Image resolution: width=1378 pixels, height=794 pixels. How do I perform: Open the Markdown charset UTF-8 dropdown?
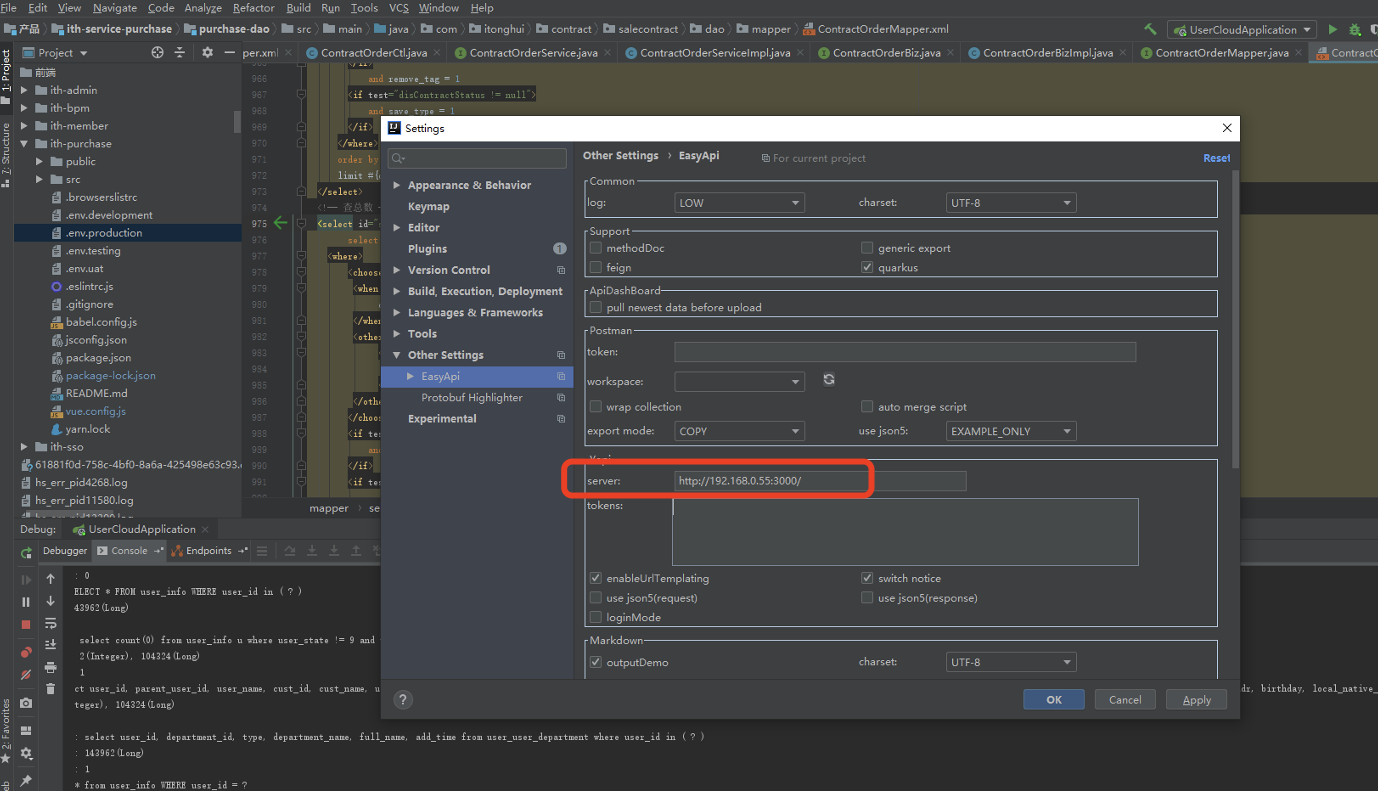[1011, 662]
